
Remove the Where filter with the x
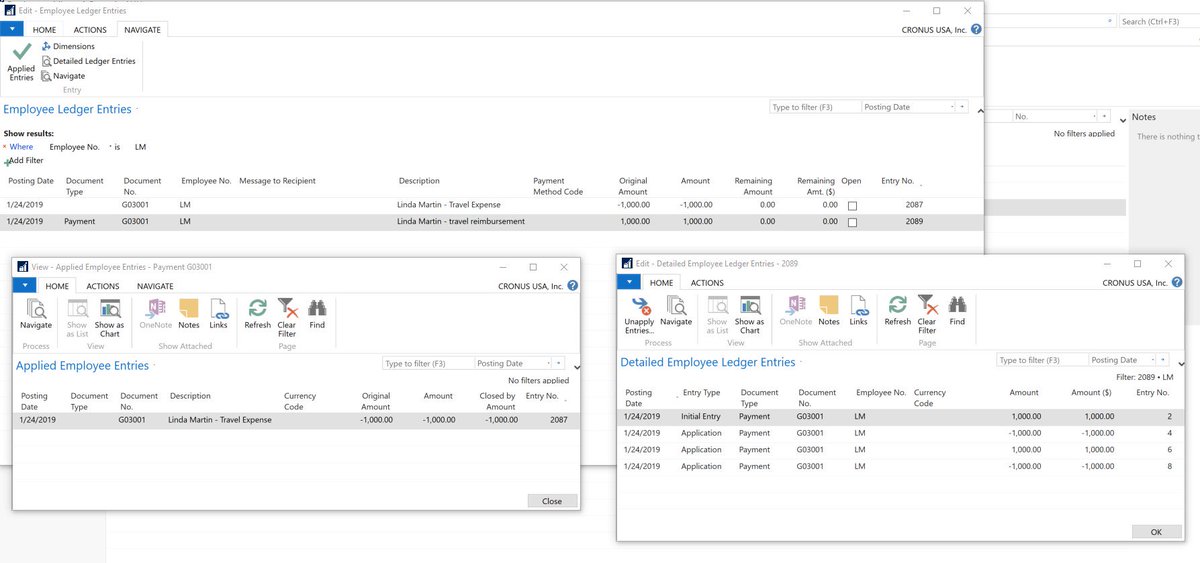[4, 147]
